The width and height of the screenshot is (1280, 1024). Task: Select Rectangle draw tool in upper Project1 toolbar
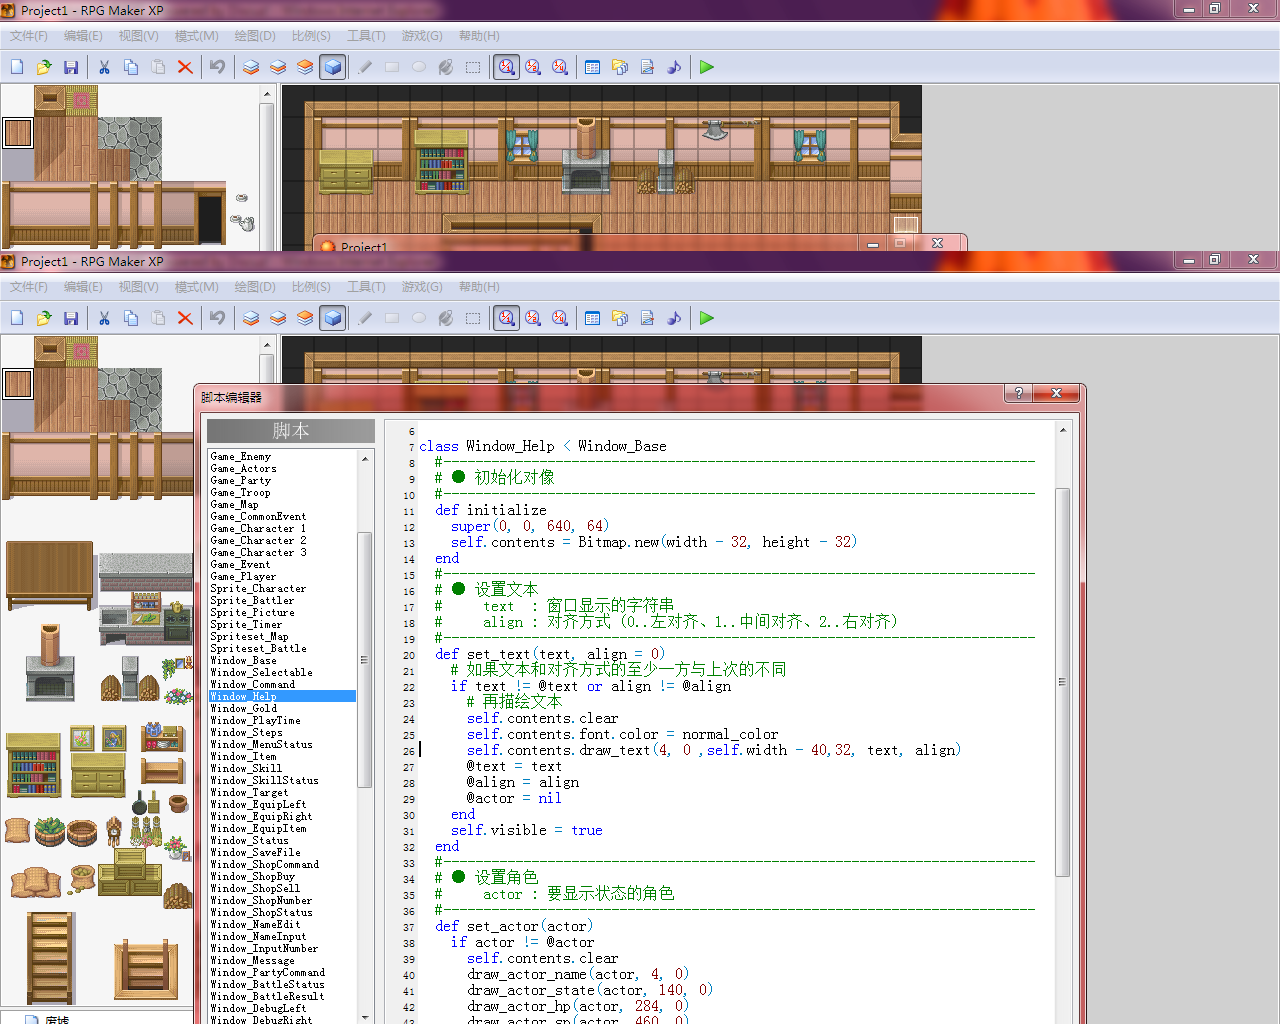click(392, 67)
